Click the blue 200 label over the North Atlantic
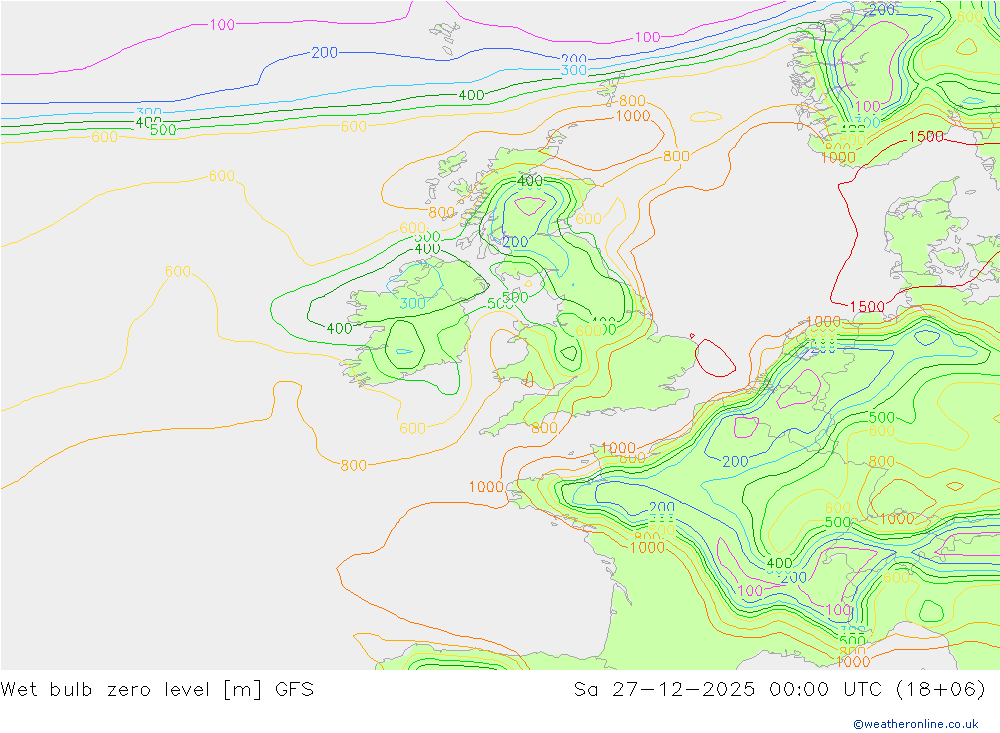This screenshot has width=1000, height=733. [x=325, y=52]
